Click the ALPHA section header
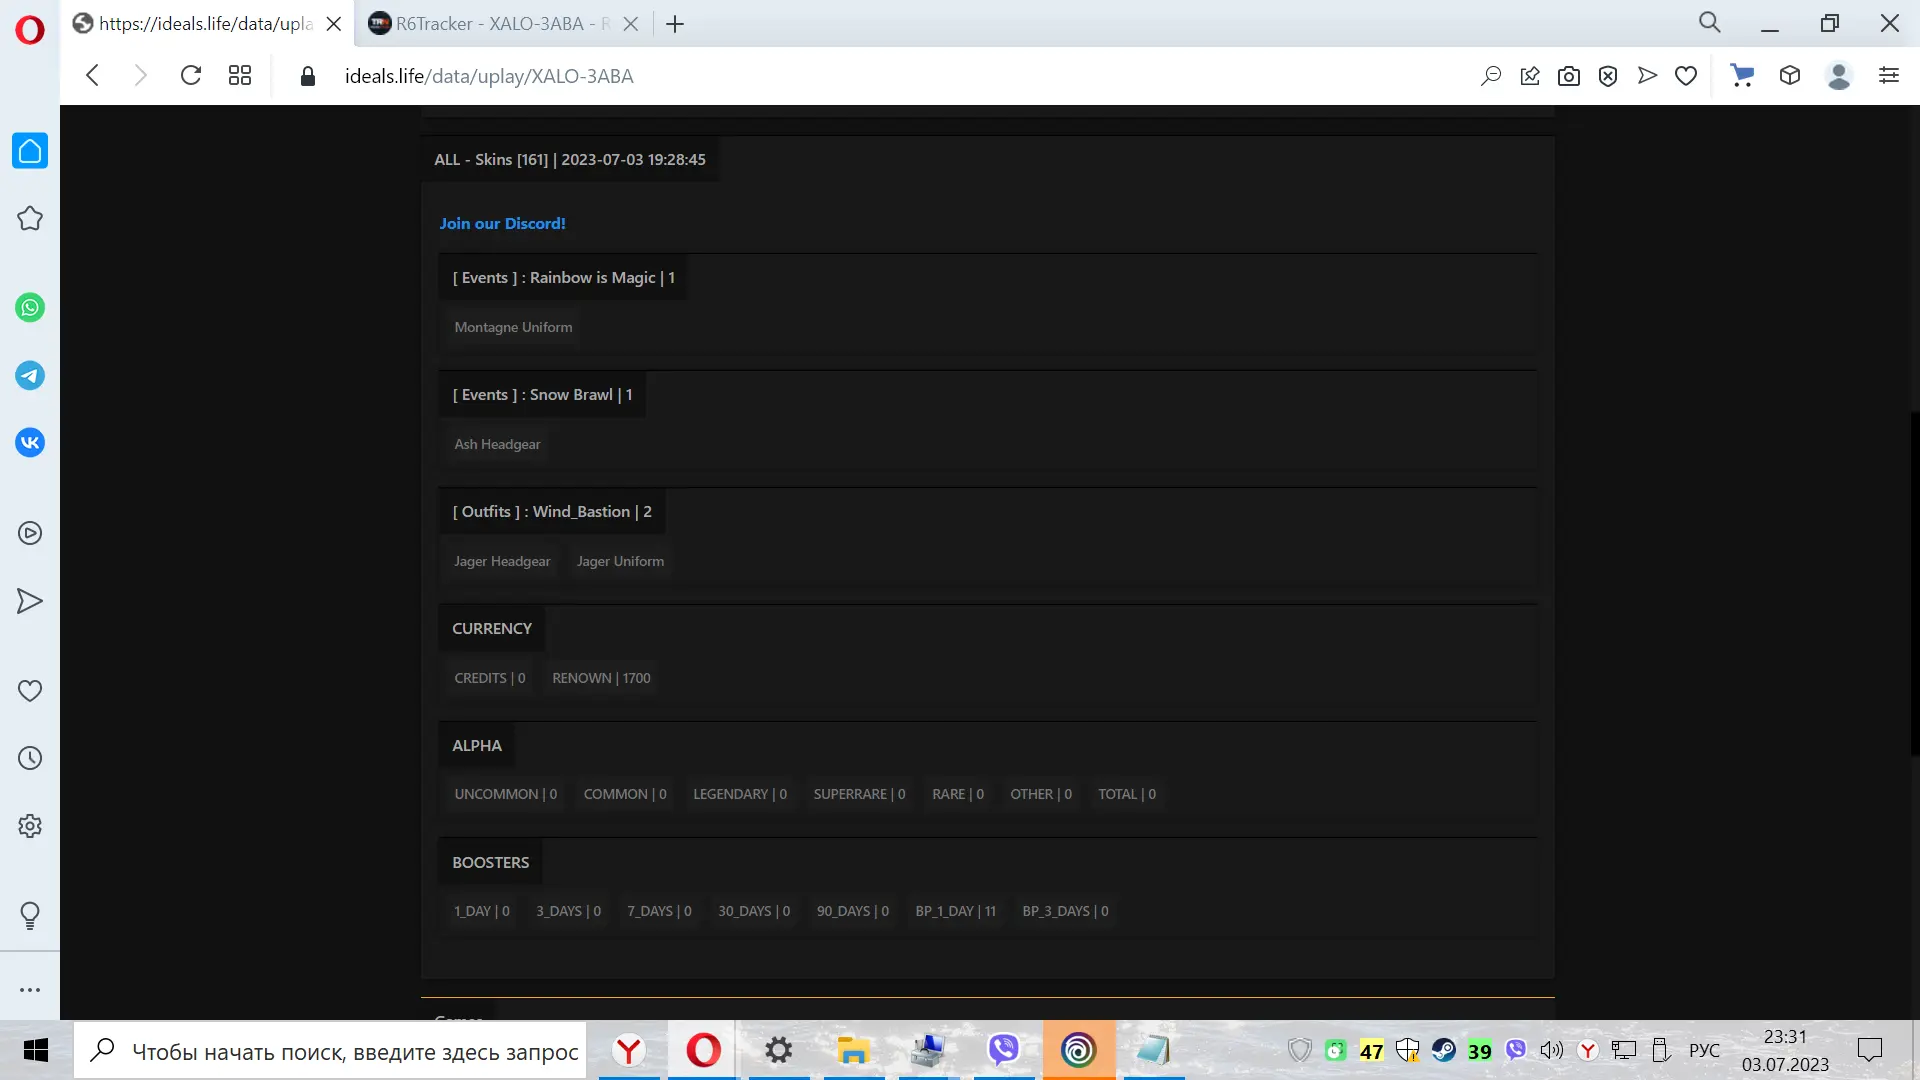The image size is (1920, 1080). [477, 745]
